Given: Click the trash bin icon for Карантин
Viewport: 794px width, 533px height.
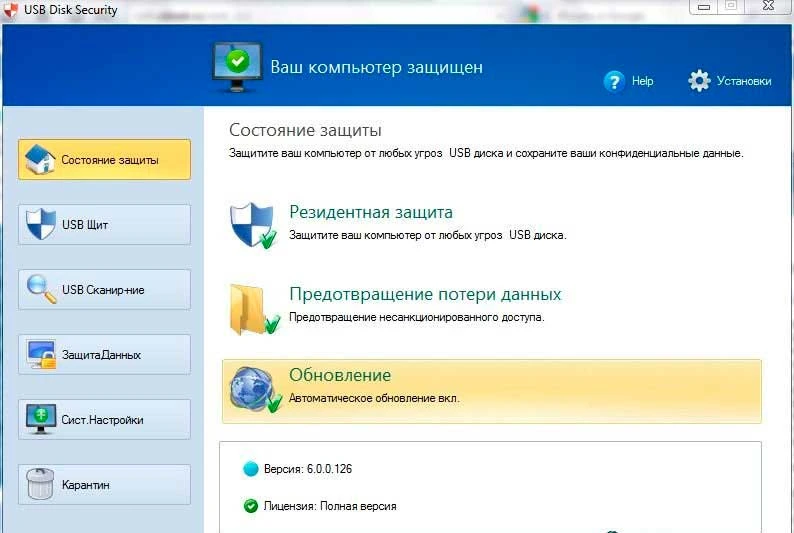Looking at the screenshot, I should click(40, 484).
